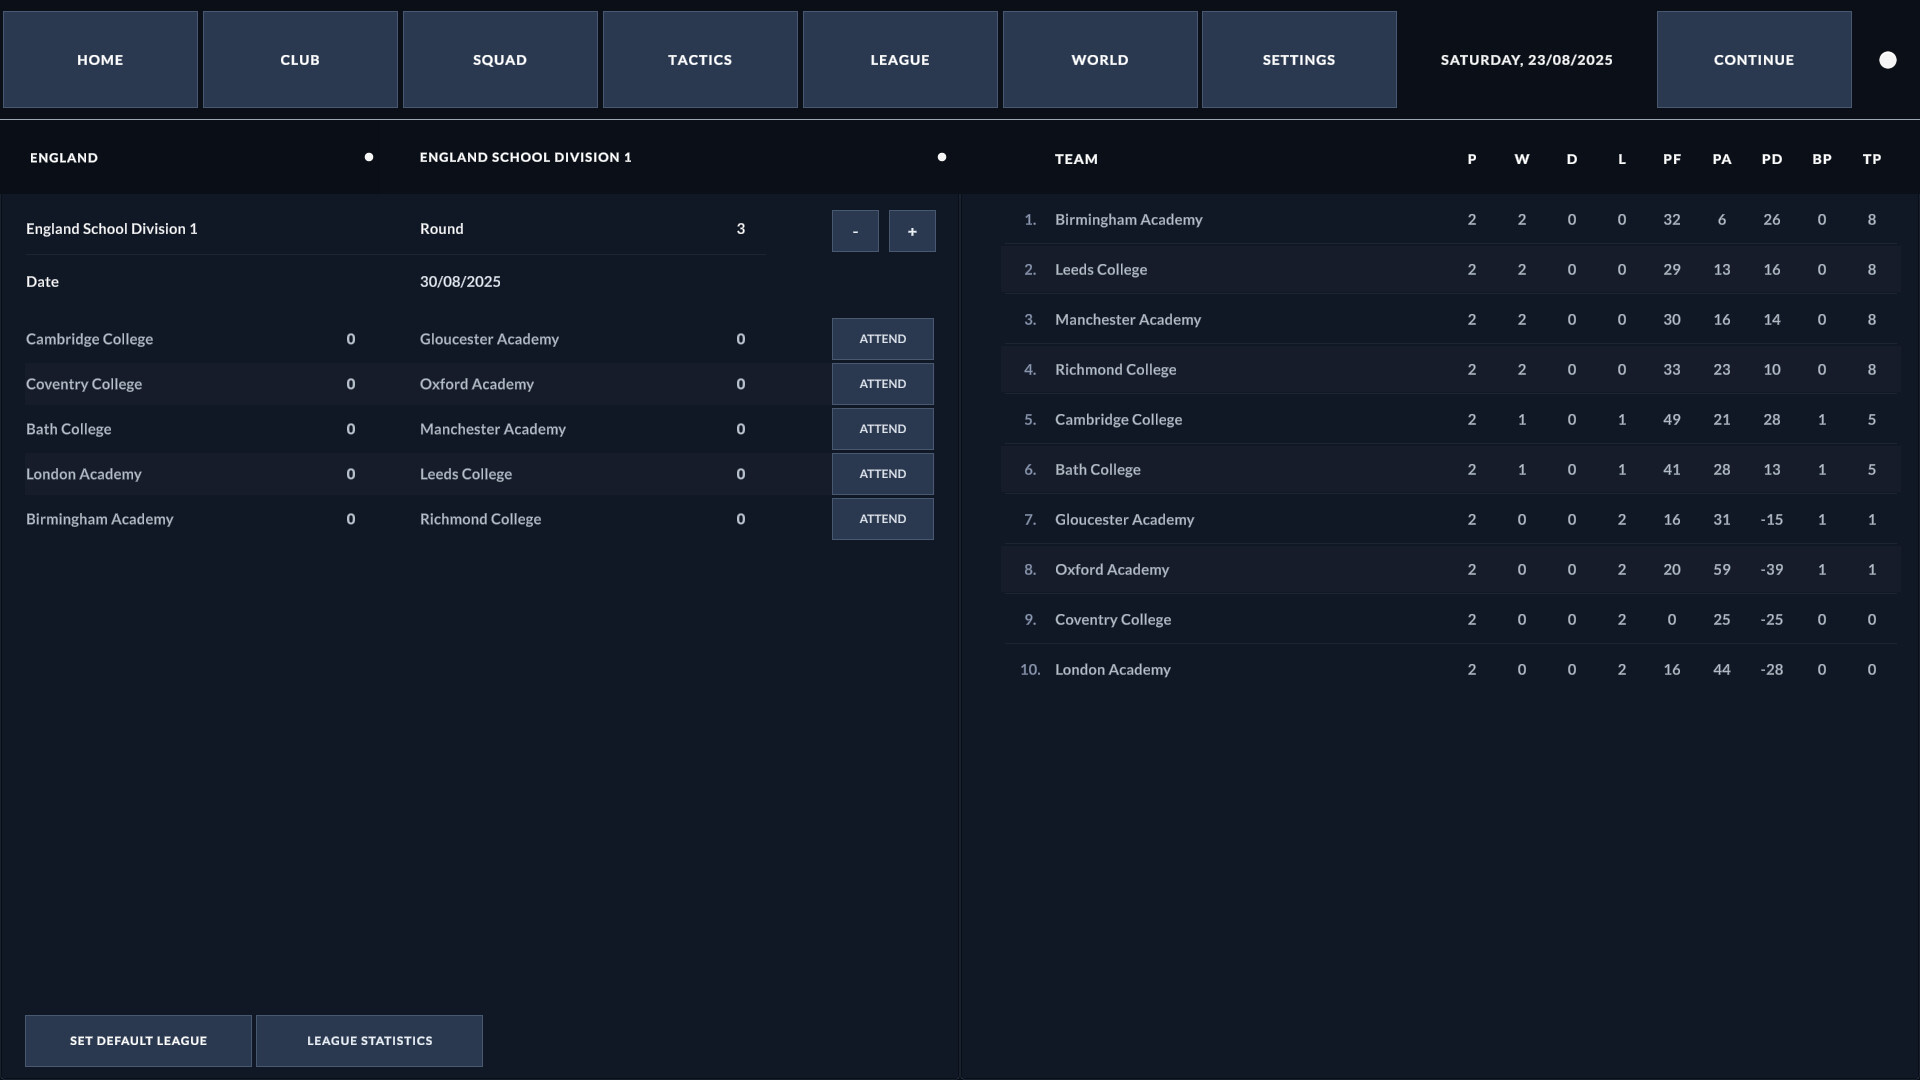Increase the round with the plus button

pyautogui.click(x=912, y=231)
